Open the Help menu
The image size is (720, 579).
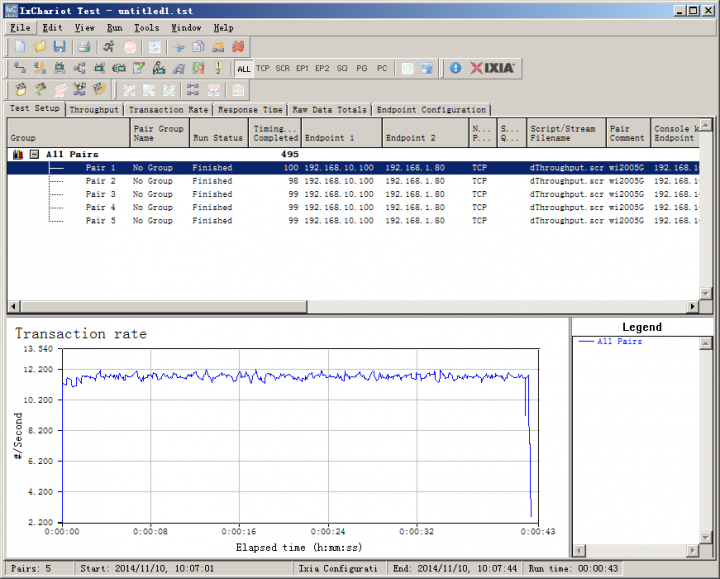[223, 28]
